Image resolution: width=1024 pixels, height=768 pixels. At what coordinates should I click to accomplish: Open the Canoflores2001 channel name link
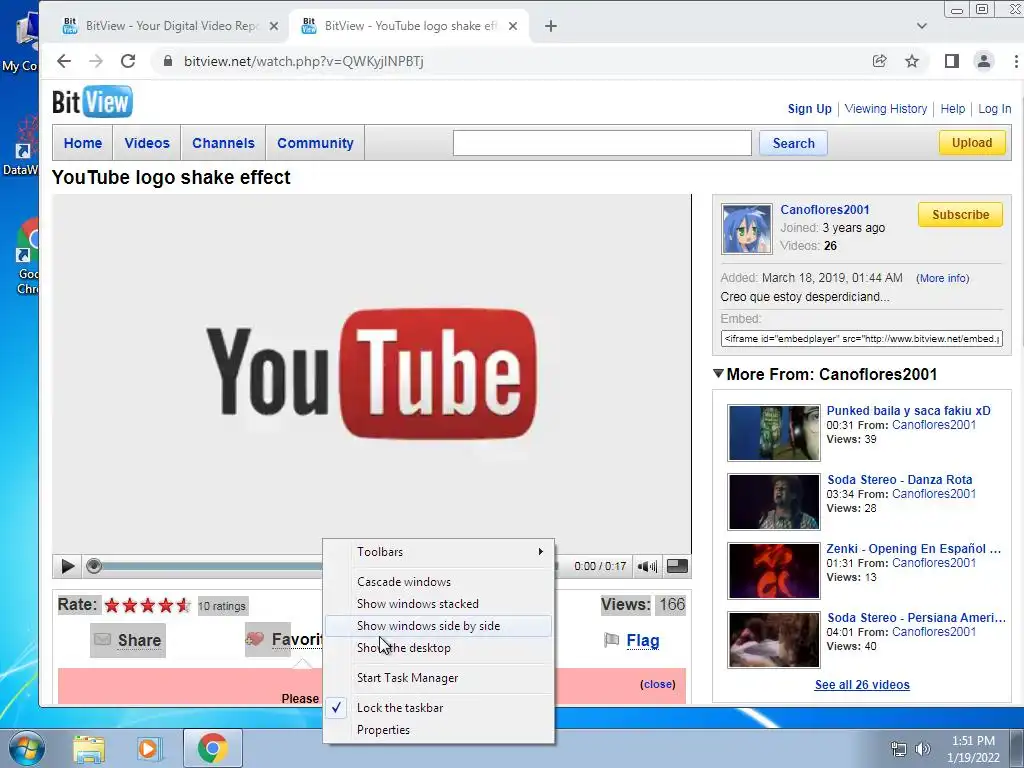click(825, 210)
